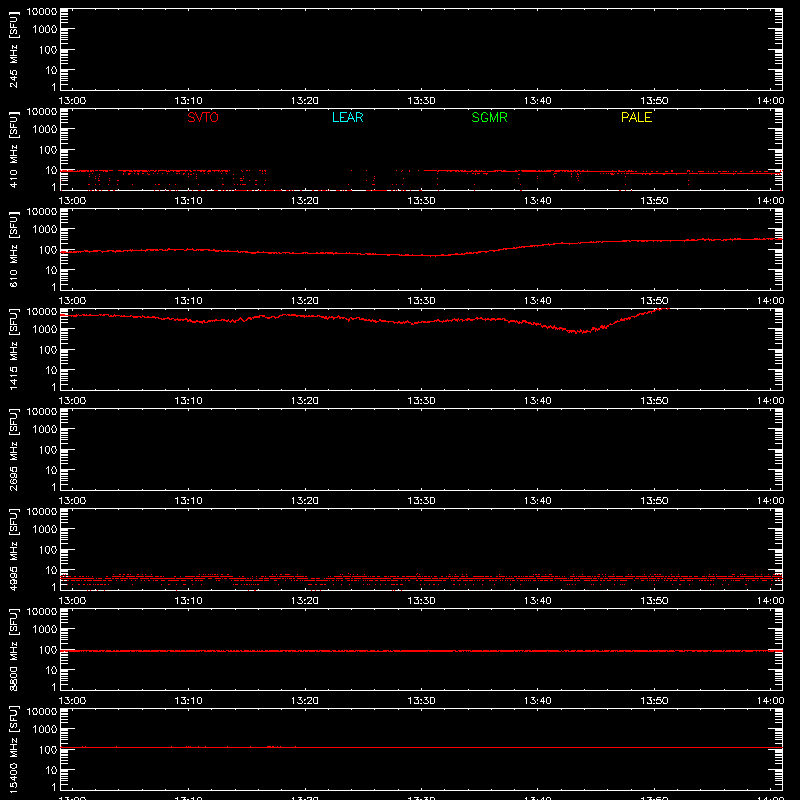Click the flat 8800 MHz curve at 13:20

coord(305,651)
